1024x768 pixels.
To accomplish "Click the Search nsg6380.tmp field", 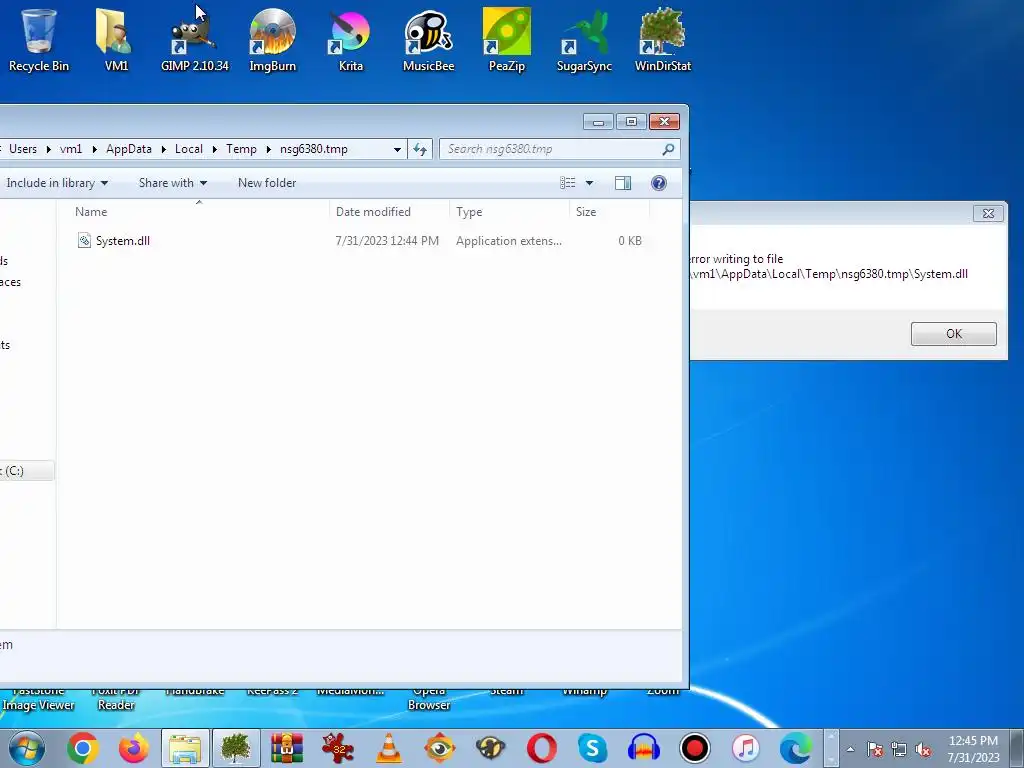I will [x=560, y=149].
